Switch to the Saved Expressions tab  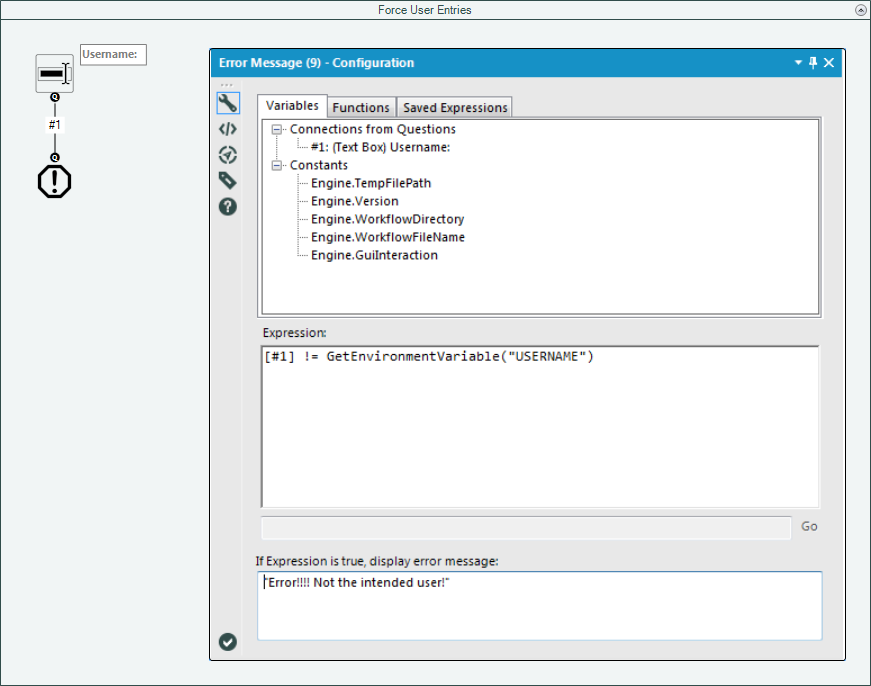click(455, 108)
